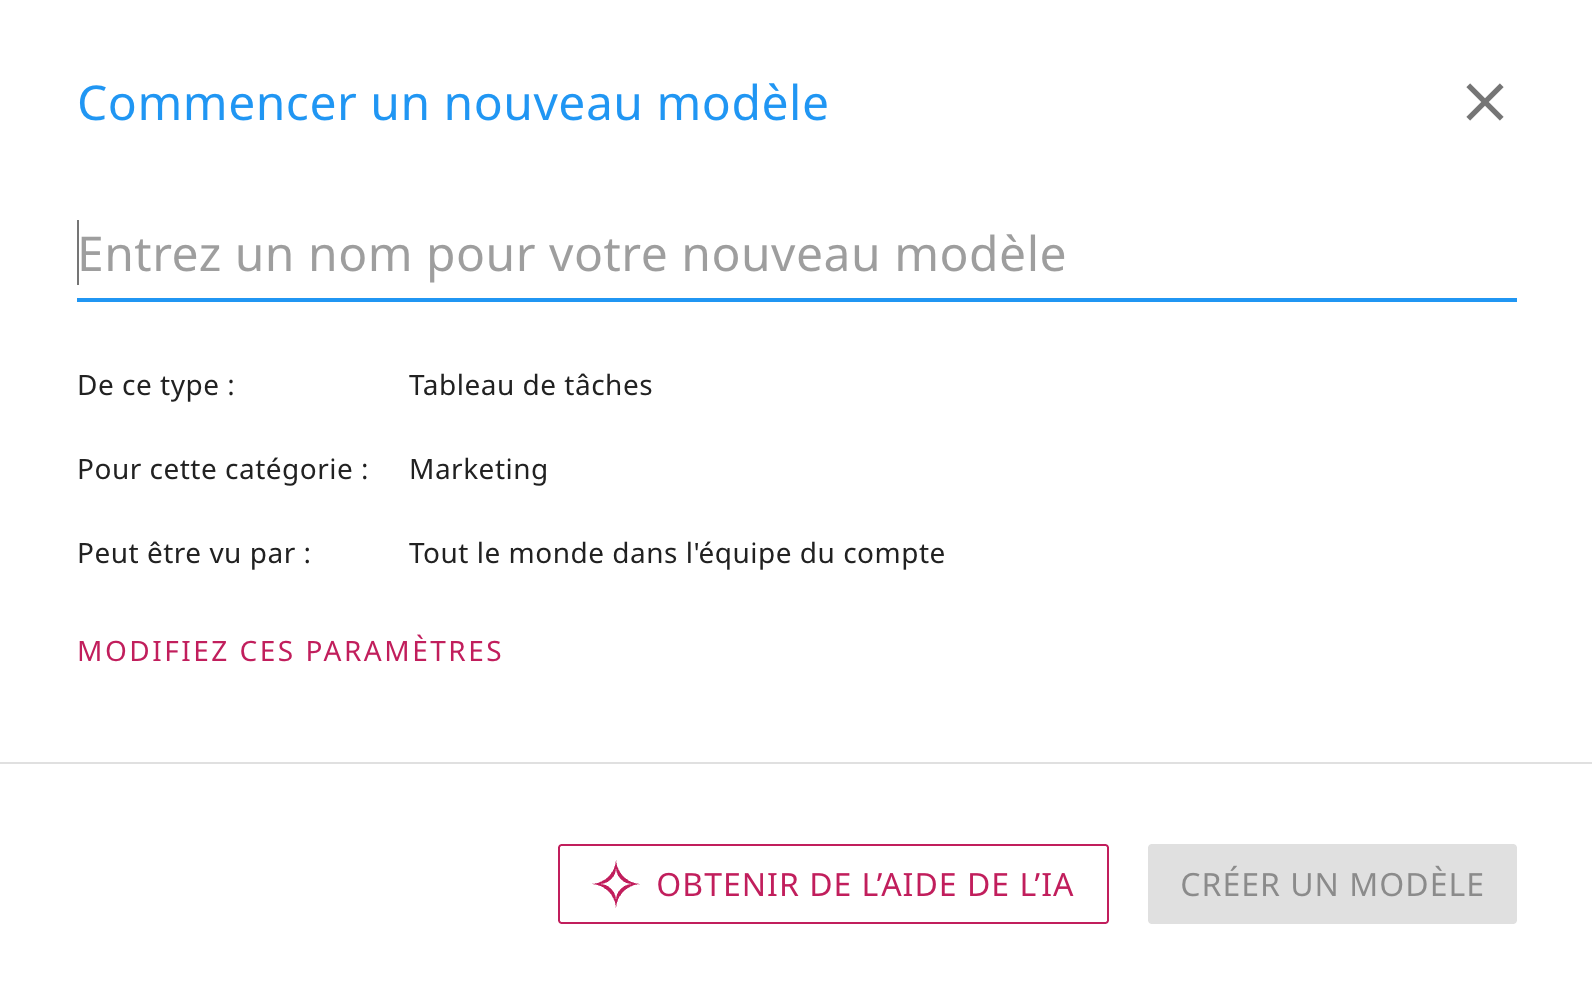This screenshot has height=1002, width=1592.
Task: Click Tout le monde dans l'équipe du compte
Action: [x=676, y=553]
